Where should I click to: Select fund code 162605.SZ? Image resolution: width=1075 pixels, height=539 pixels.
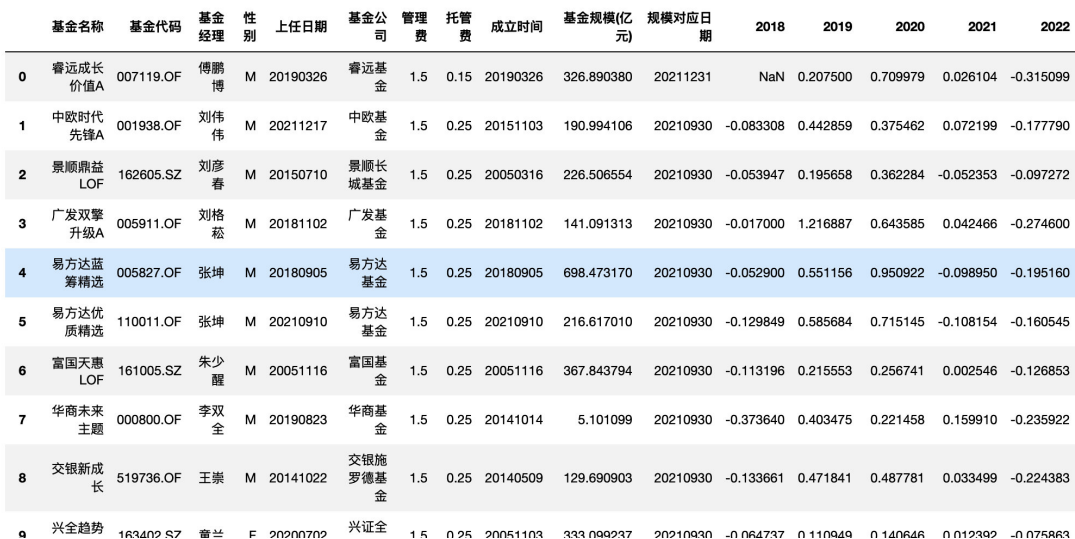[x=149, y=175]
